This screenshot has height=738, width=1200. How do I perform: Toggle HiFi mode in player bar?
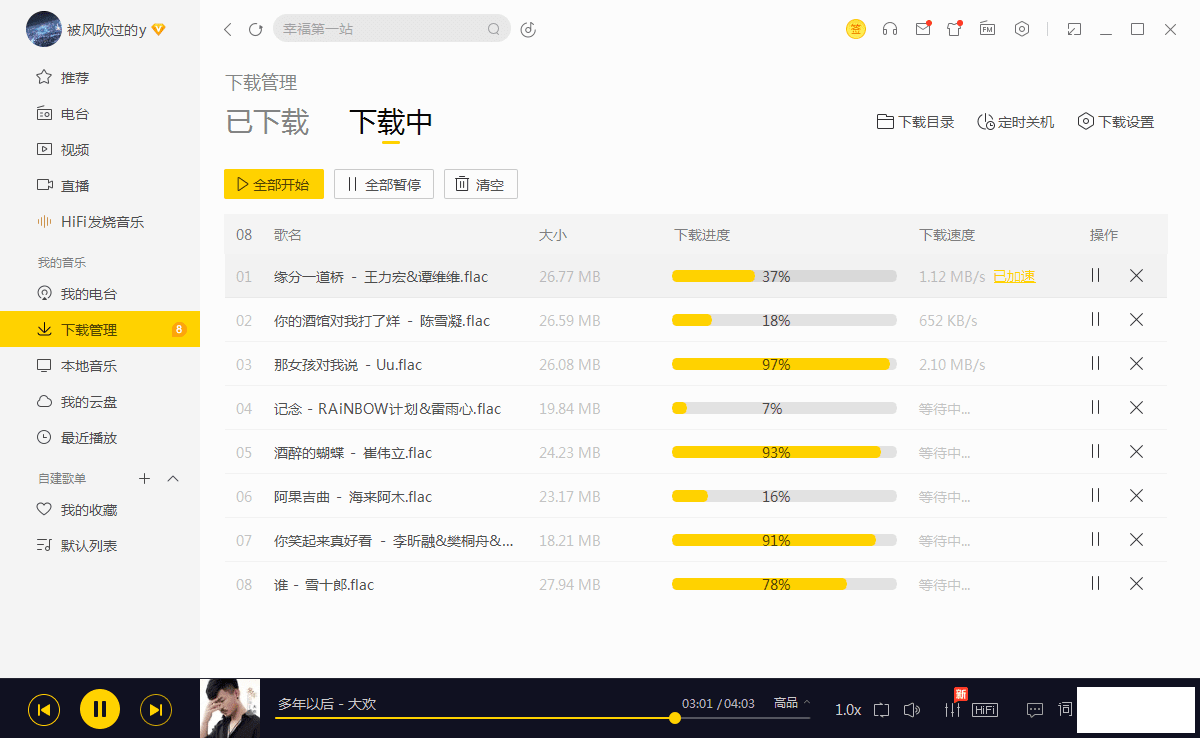[985, 710]
